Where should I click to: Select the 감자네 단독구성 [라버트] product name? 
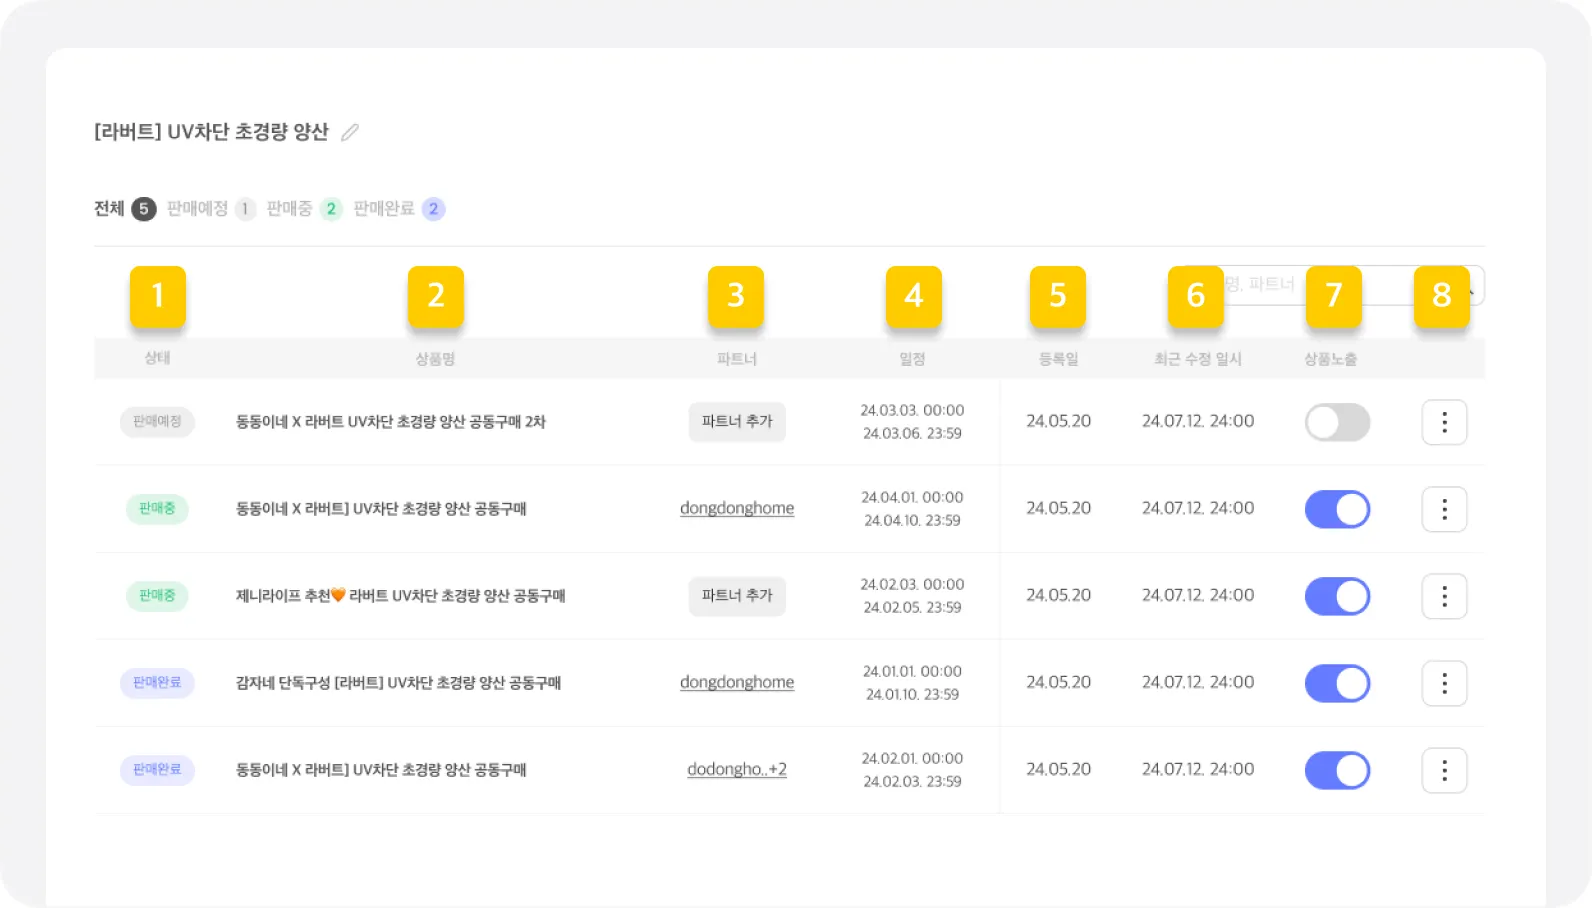click(x=398, y=683)
